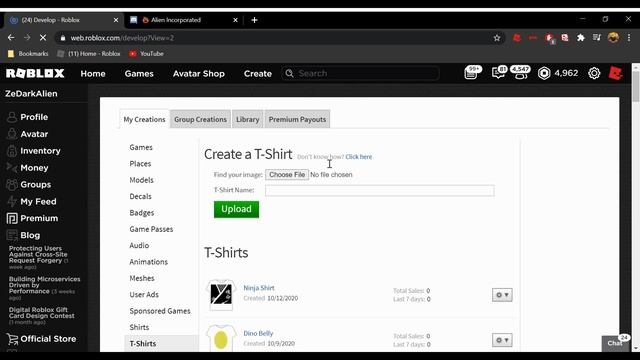
Task: Open the settings gear in Roblox header
Action: (594, 73)
